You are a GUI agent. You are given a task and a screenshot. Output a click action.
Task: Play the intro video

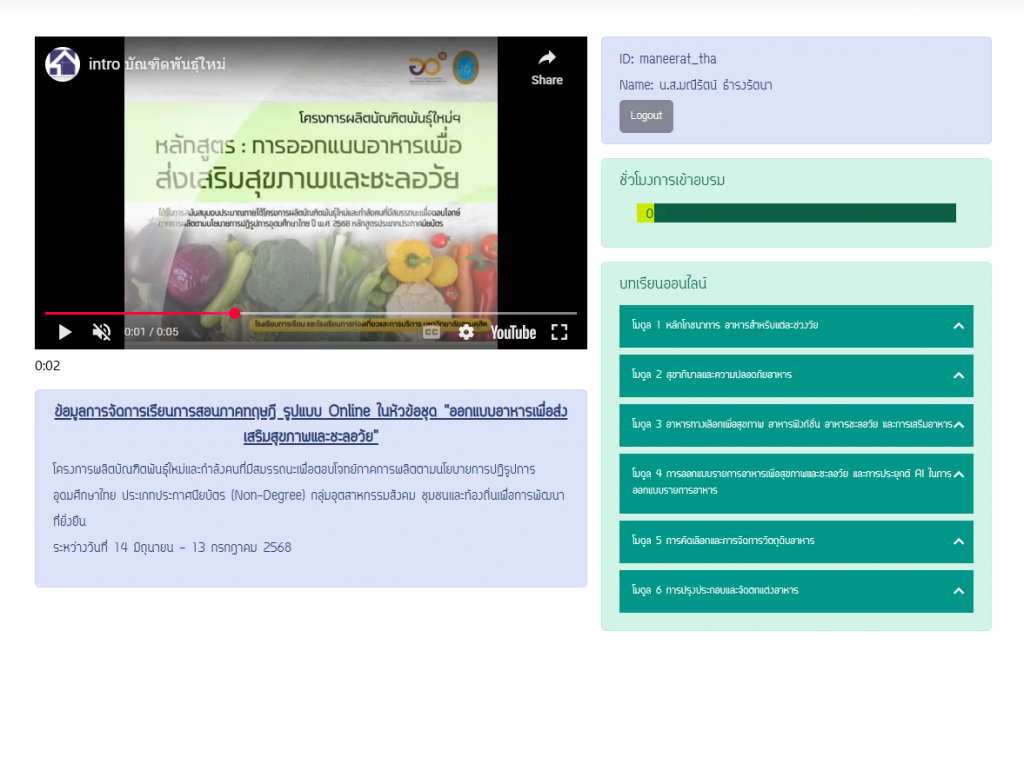[x=65, y=332]
